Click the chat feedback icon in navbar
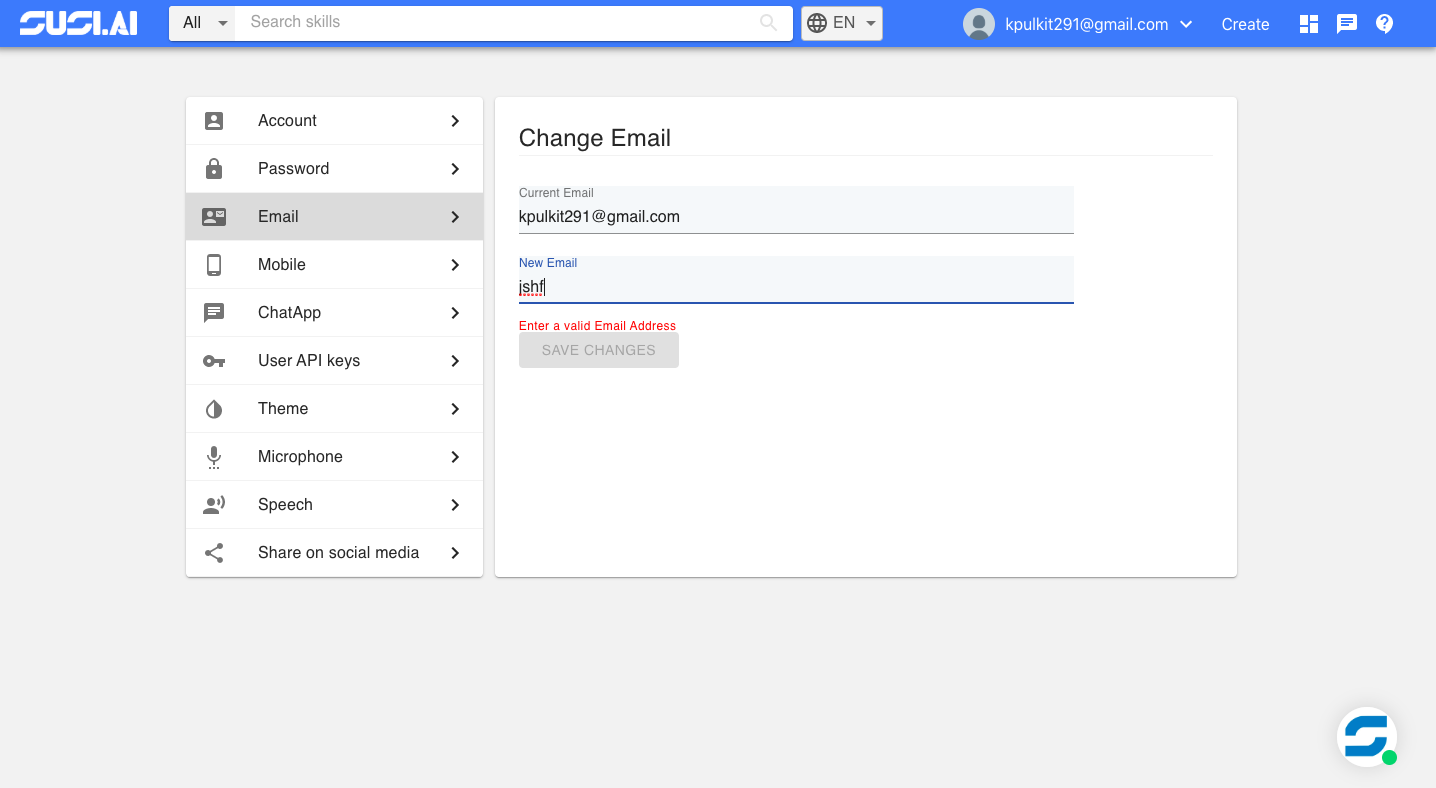 [1346, 23]
